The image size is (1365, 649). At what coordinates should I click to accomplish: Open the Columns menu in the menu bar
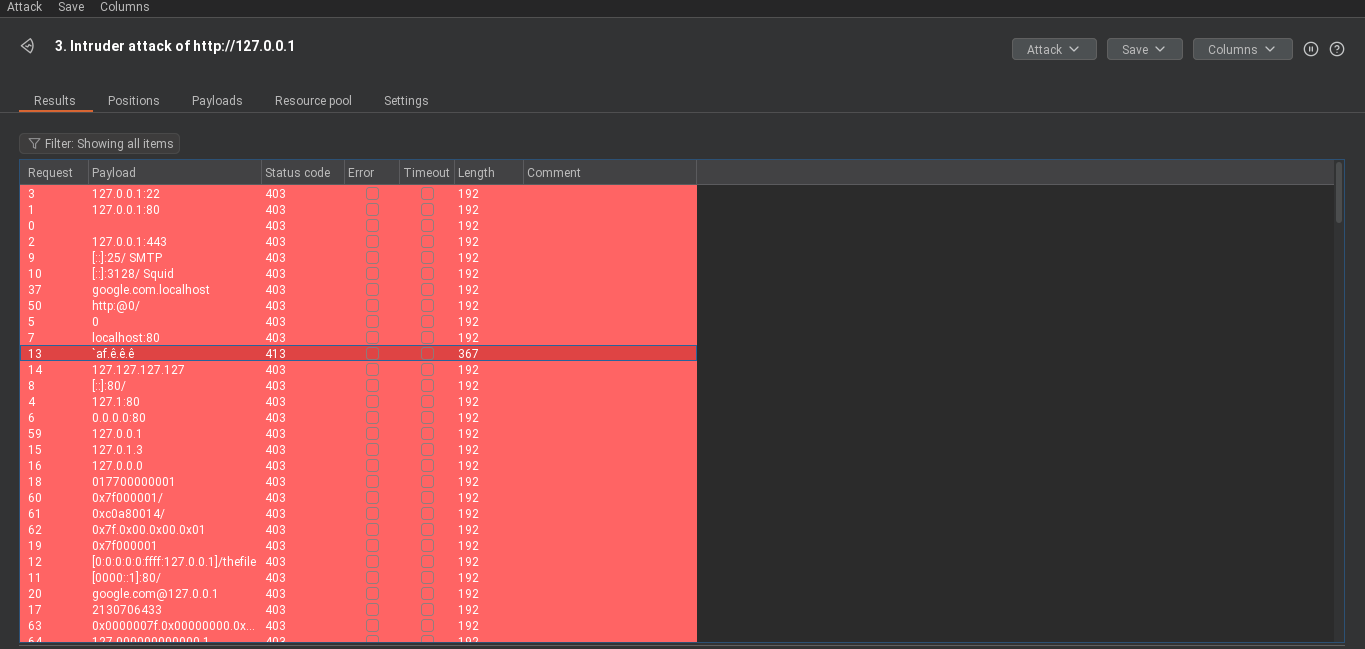click(x=124, y=7)
